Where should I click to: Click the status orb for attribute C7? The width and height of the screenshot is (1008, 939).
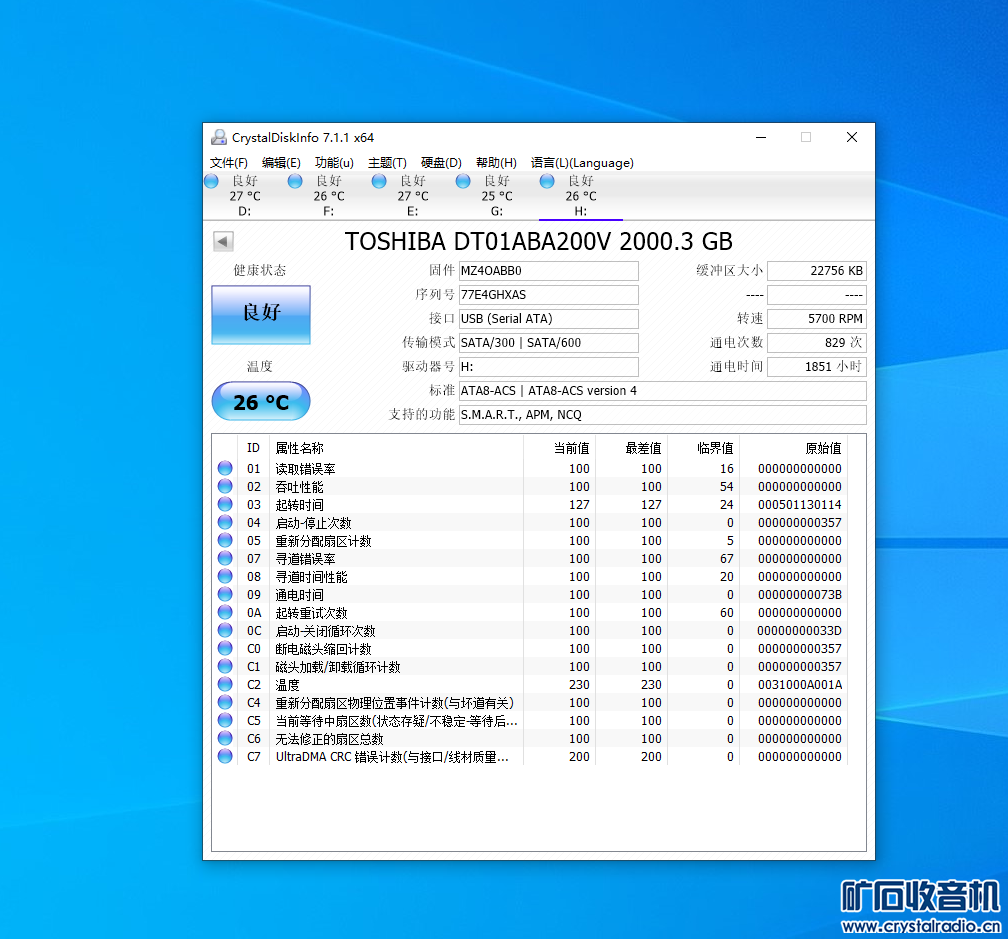(x=225, y=757)
